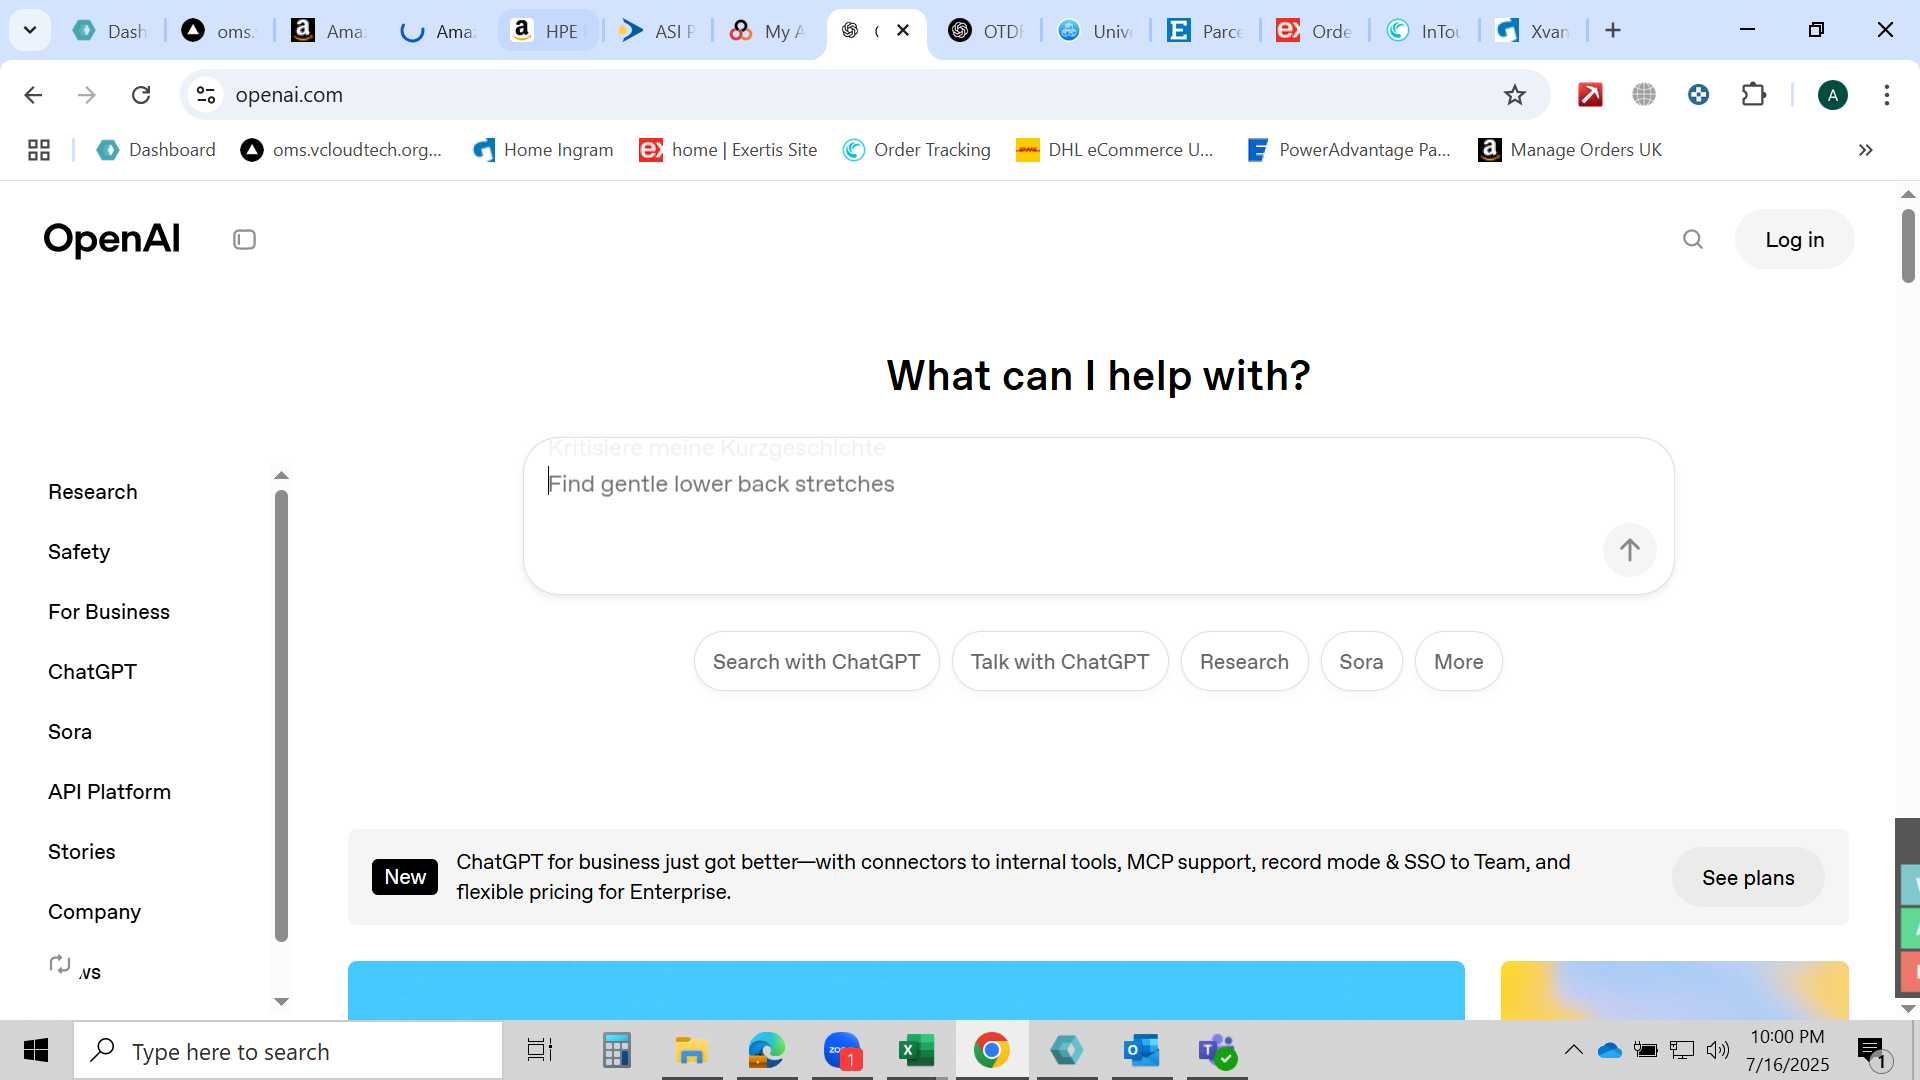Click See plans button in banner

pyautogui.click(x=1748, y=878)
